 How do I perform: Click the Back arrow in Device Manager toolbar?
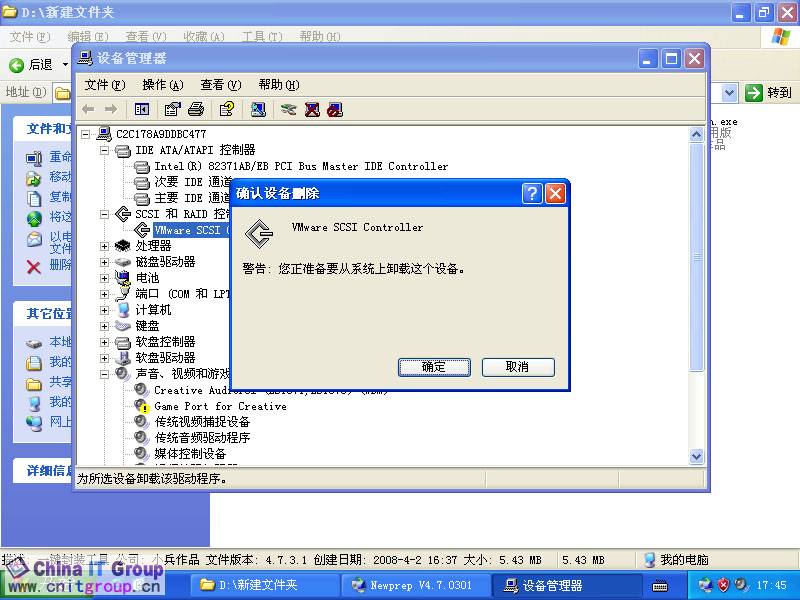click(x=88, y=109)
